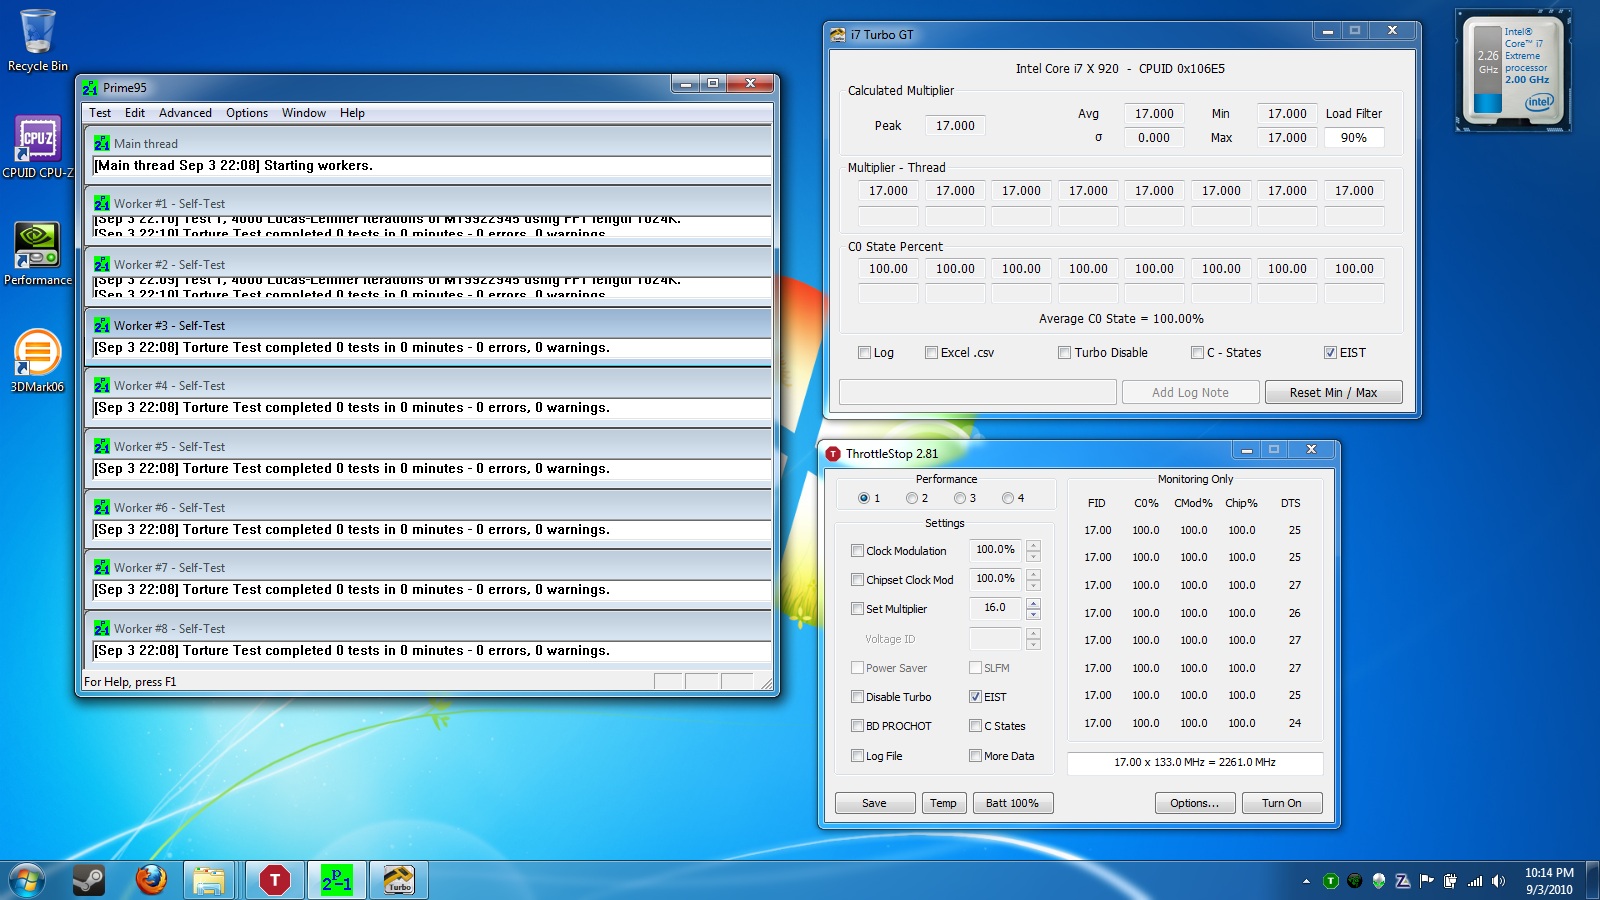Viewport: 1600px width, 900px height.
Task: Select Performance profile 4 radio button
Action: [x=1008, y=498]
